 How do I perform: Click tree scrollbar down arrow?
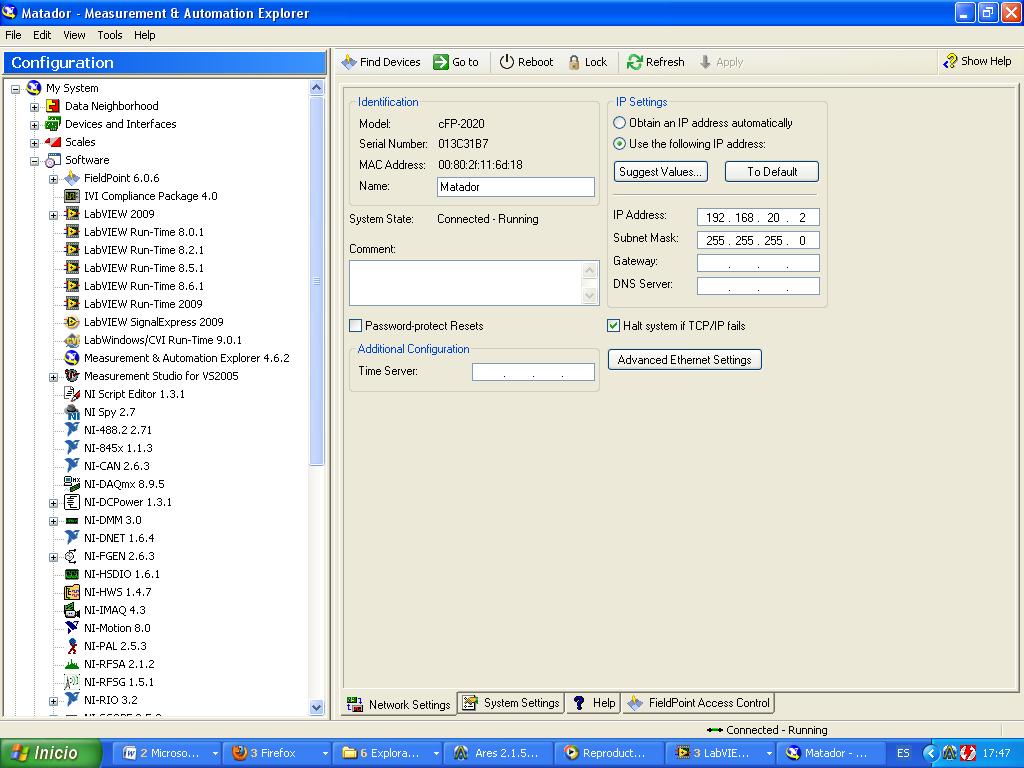click(x=317, y=707)
